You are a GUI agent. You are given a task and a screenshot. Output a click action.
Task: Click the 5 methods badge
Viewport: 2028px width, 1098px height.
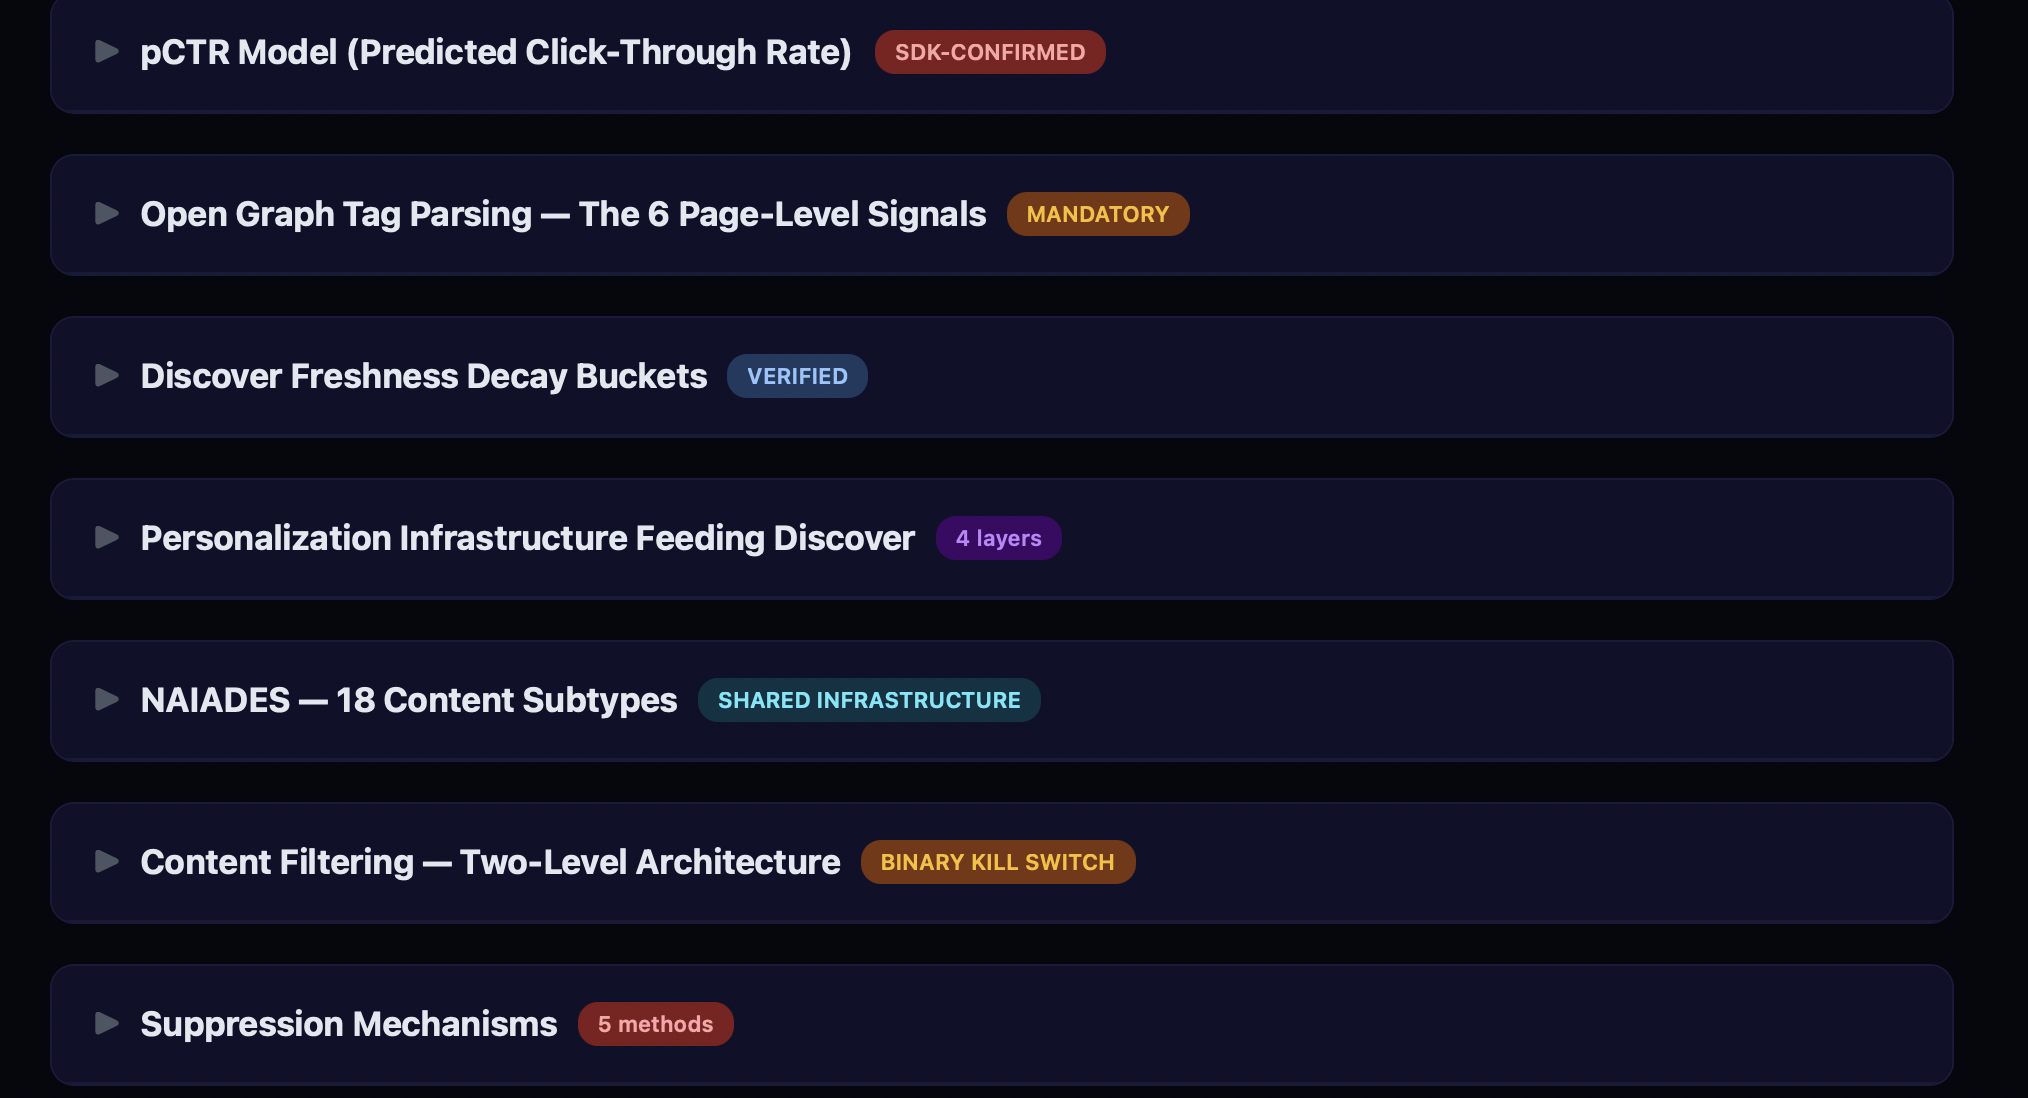click(x=655, y=1024)
